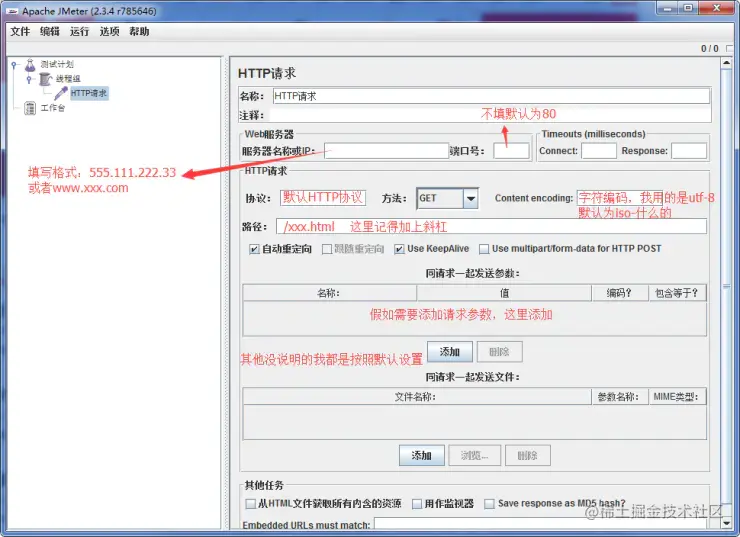The height and width of the screenshot is (537, 740).
Task: Click the JMeter title bar app icon
Action: point(12,11)
